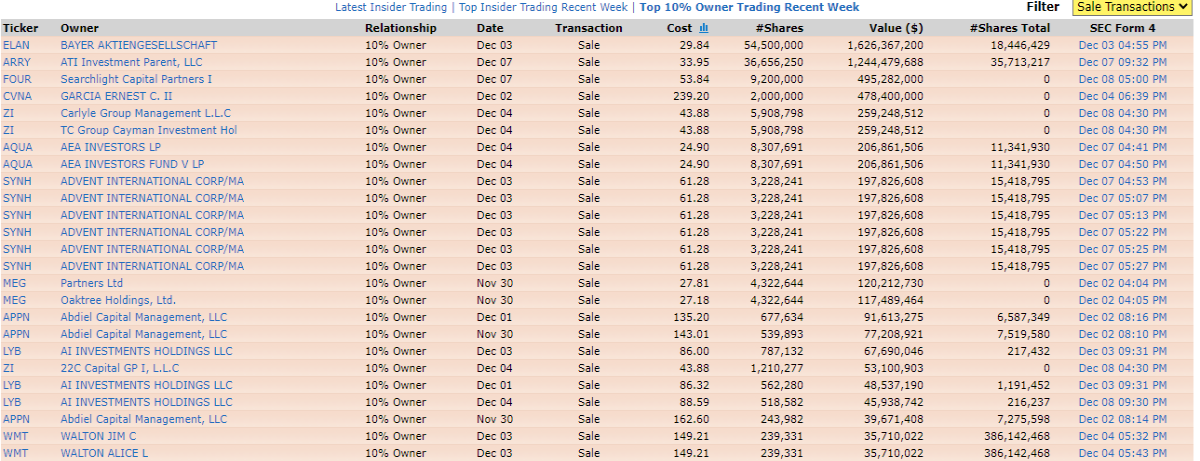Open SEC form Dec 07 05:27 PM
This screenshot has width=1200, height=461.
tap(1122, 266)
